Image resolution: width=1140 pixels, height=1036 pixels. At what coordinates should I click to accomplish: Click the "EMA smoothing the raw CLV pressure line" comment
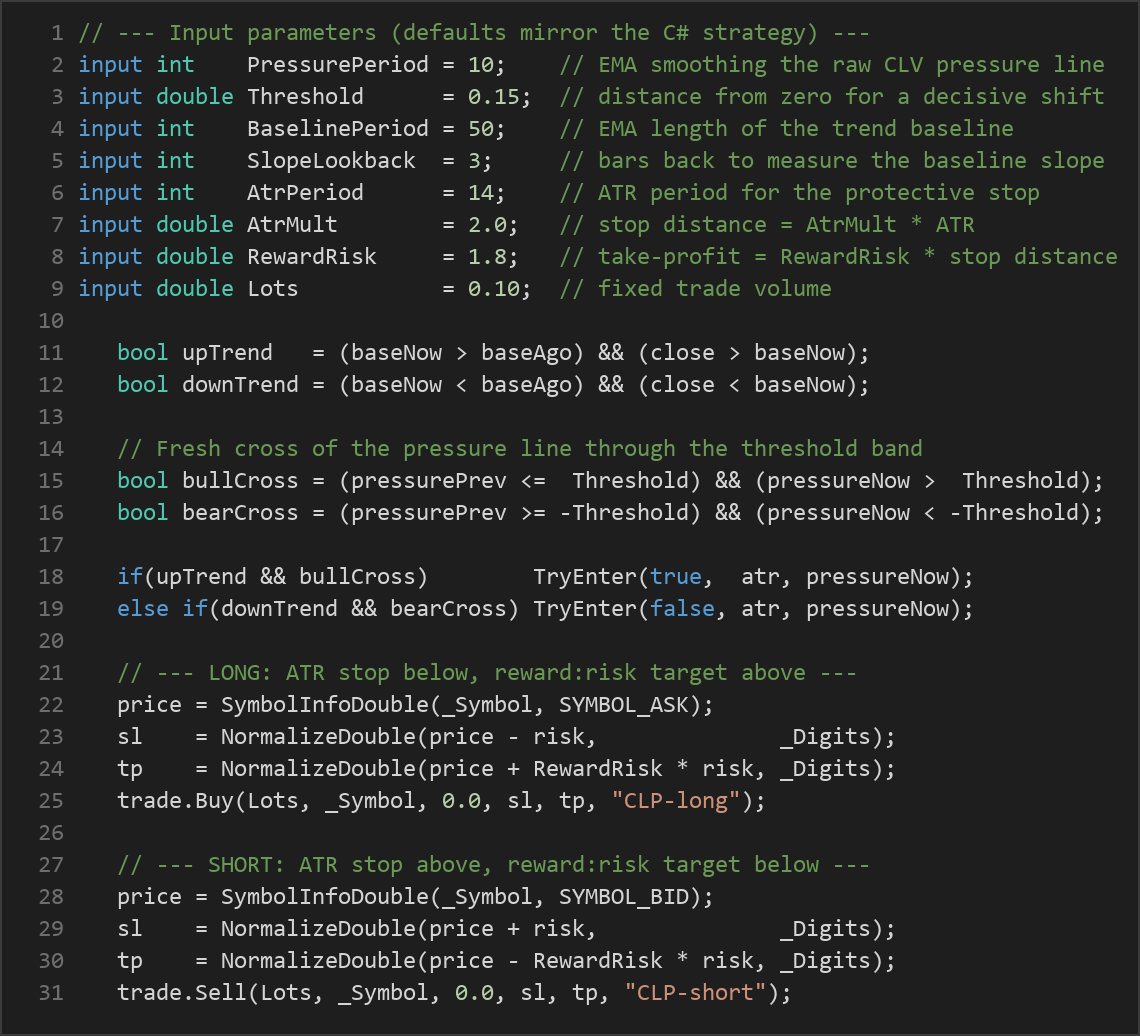tap(832, 65)
